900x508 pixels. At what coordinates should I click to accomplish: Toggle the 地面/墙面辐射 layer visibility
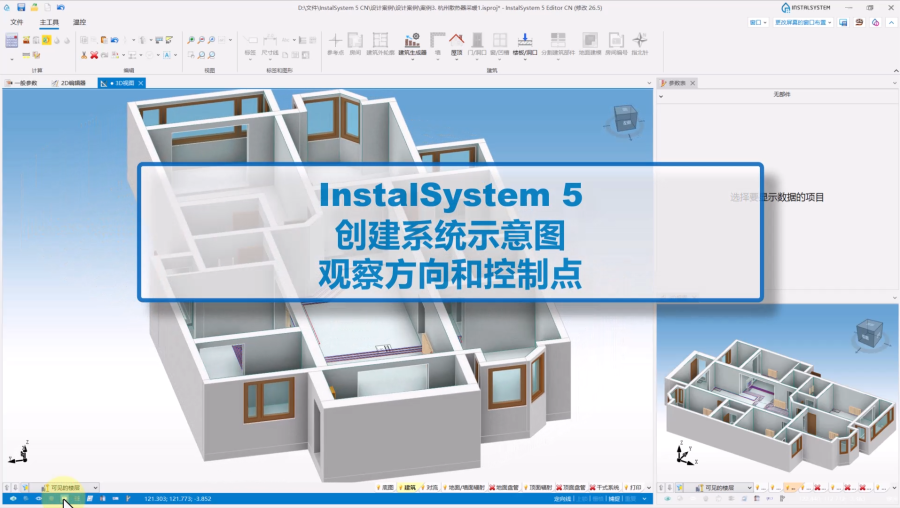point(464,487)
